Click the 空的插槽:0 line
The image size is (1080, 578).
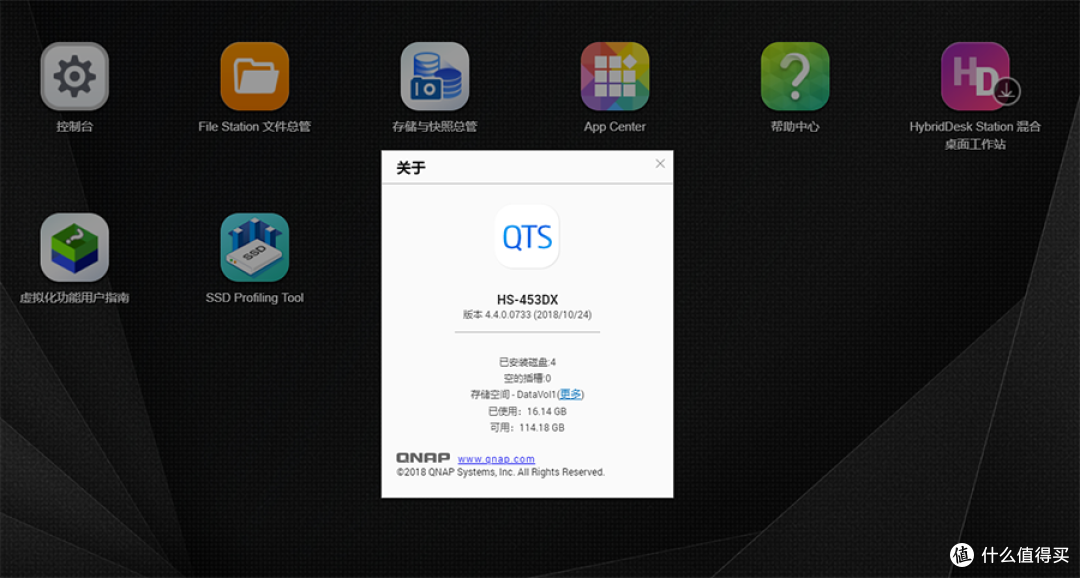(527, 378)
